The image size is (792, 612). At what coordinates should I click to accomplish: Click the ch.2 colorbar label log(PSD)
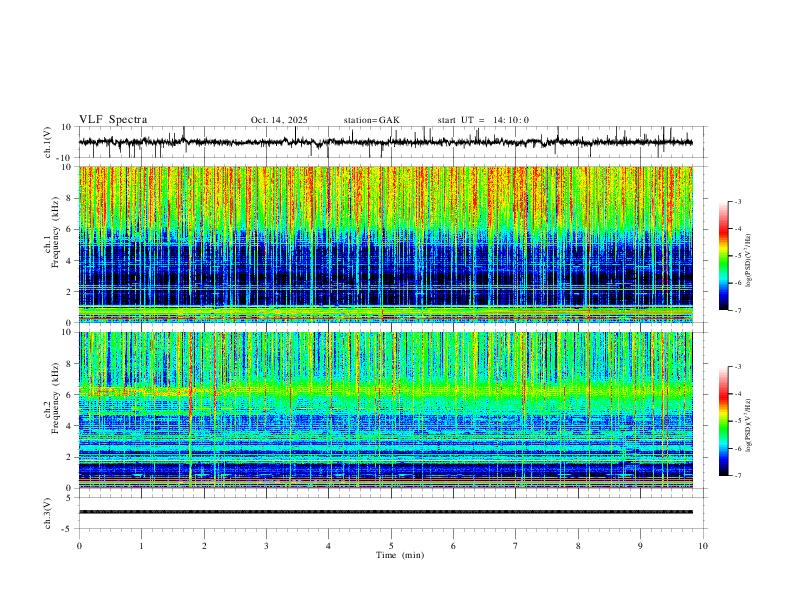click(x=748, y=426)
